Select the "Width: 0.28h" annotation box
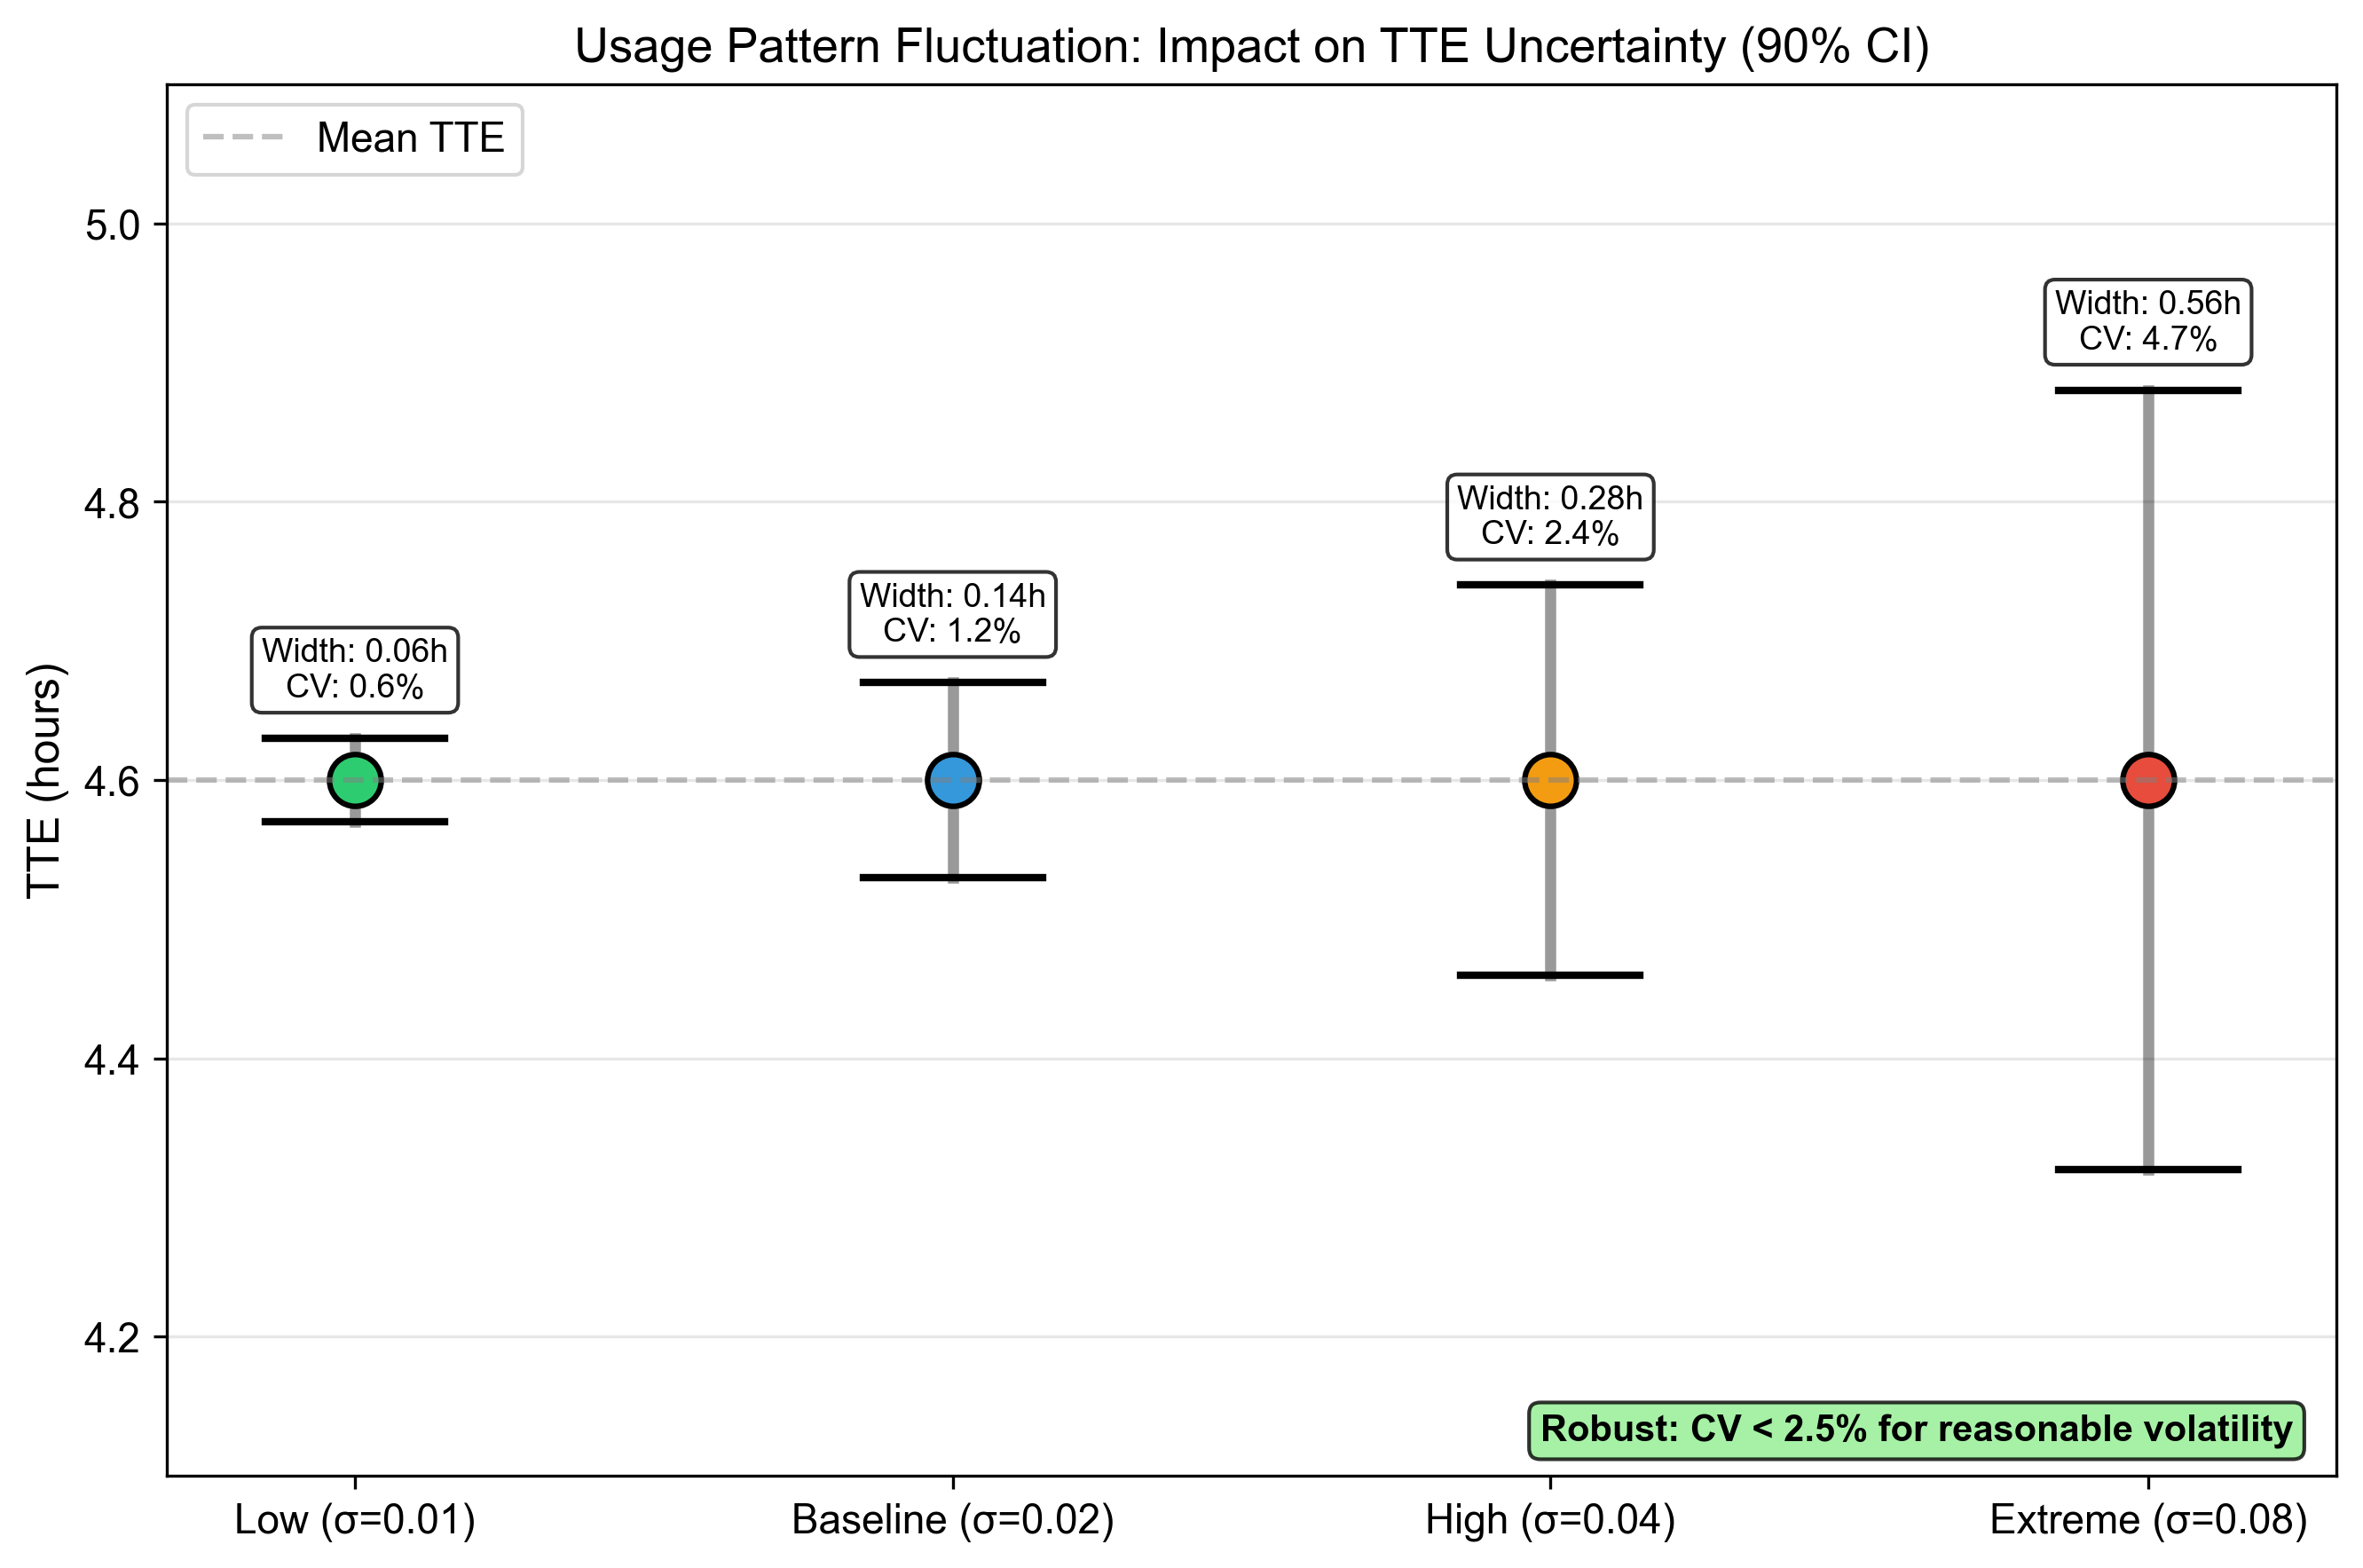Image resolution: width=2363 pixels, height=1568 pixels. pos(1550,516)
